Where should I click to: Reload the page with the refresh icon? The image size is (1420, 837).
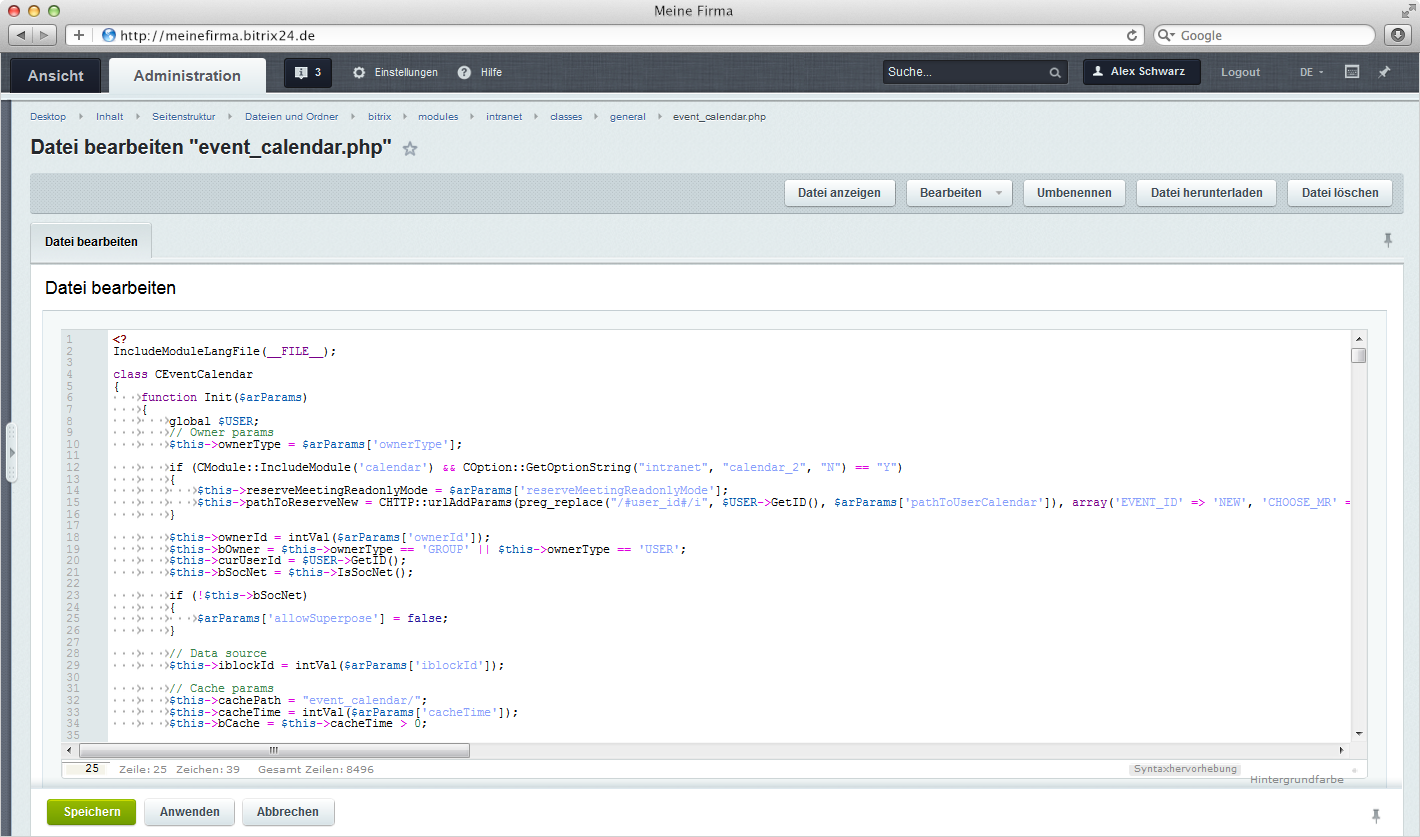(x=1132, y=35)
